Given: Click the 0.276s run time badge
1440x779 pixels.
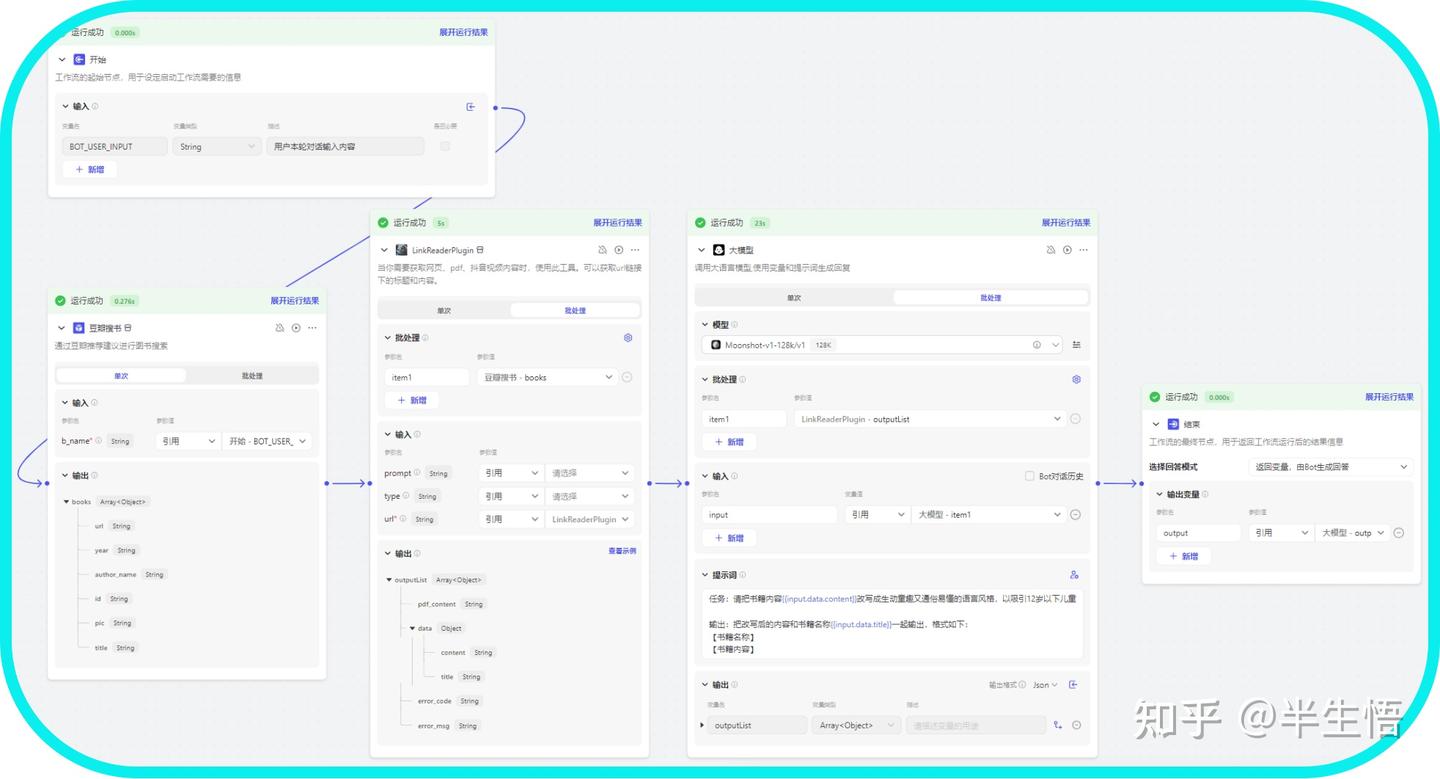Looking at the screenshot, I should coord(124,301).
